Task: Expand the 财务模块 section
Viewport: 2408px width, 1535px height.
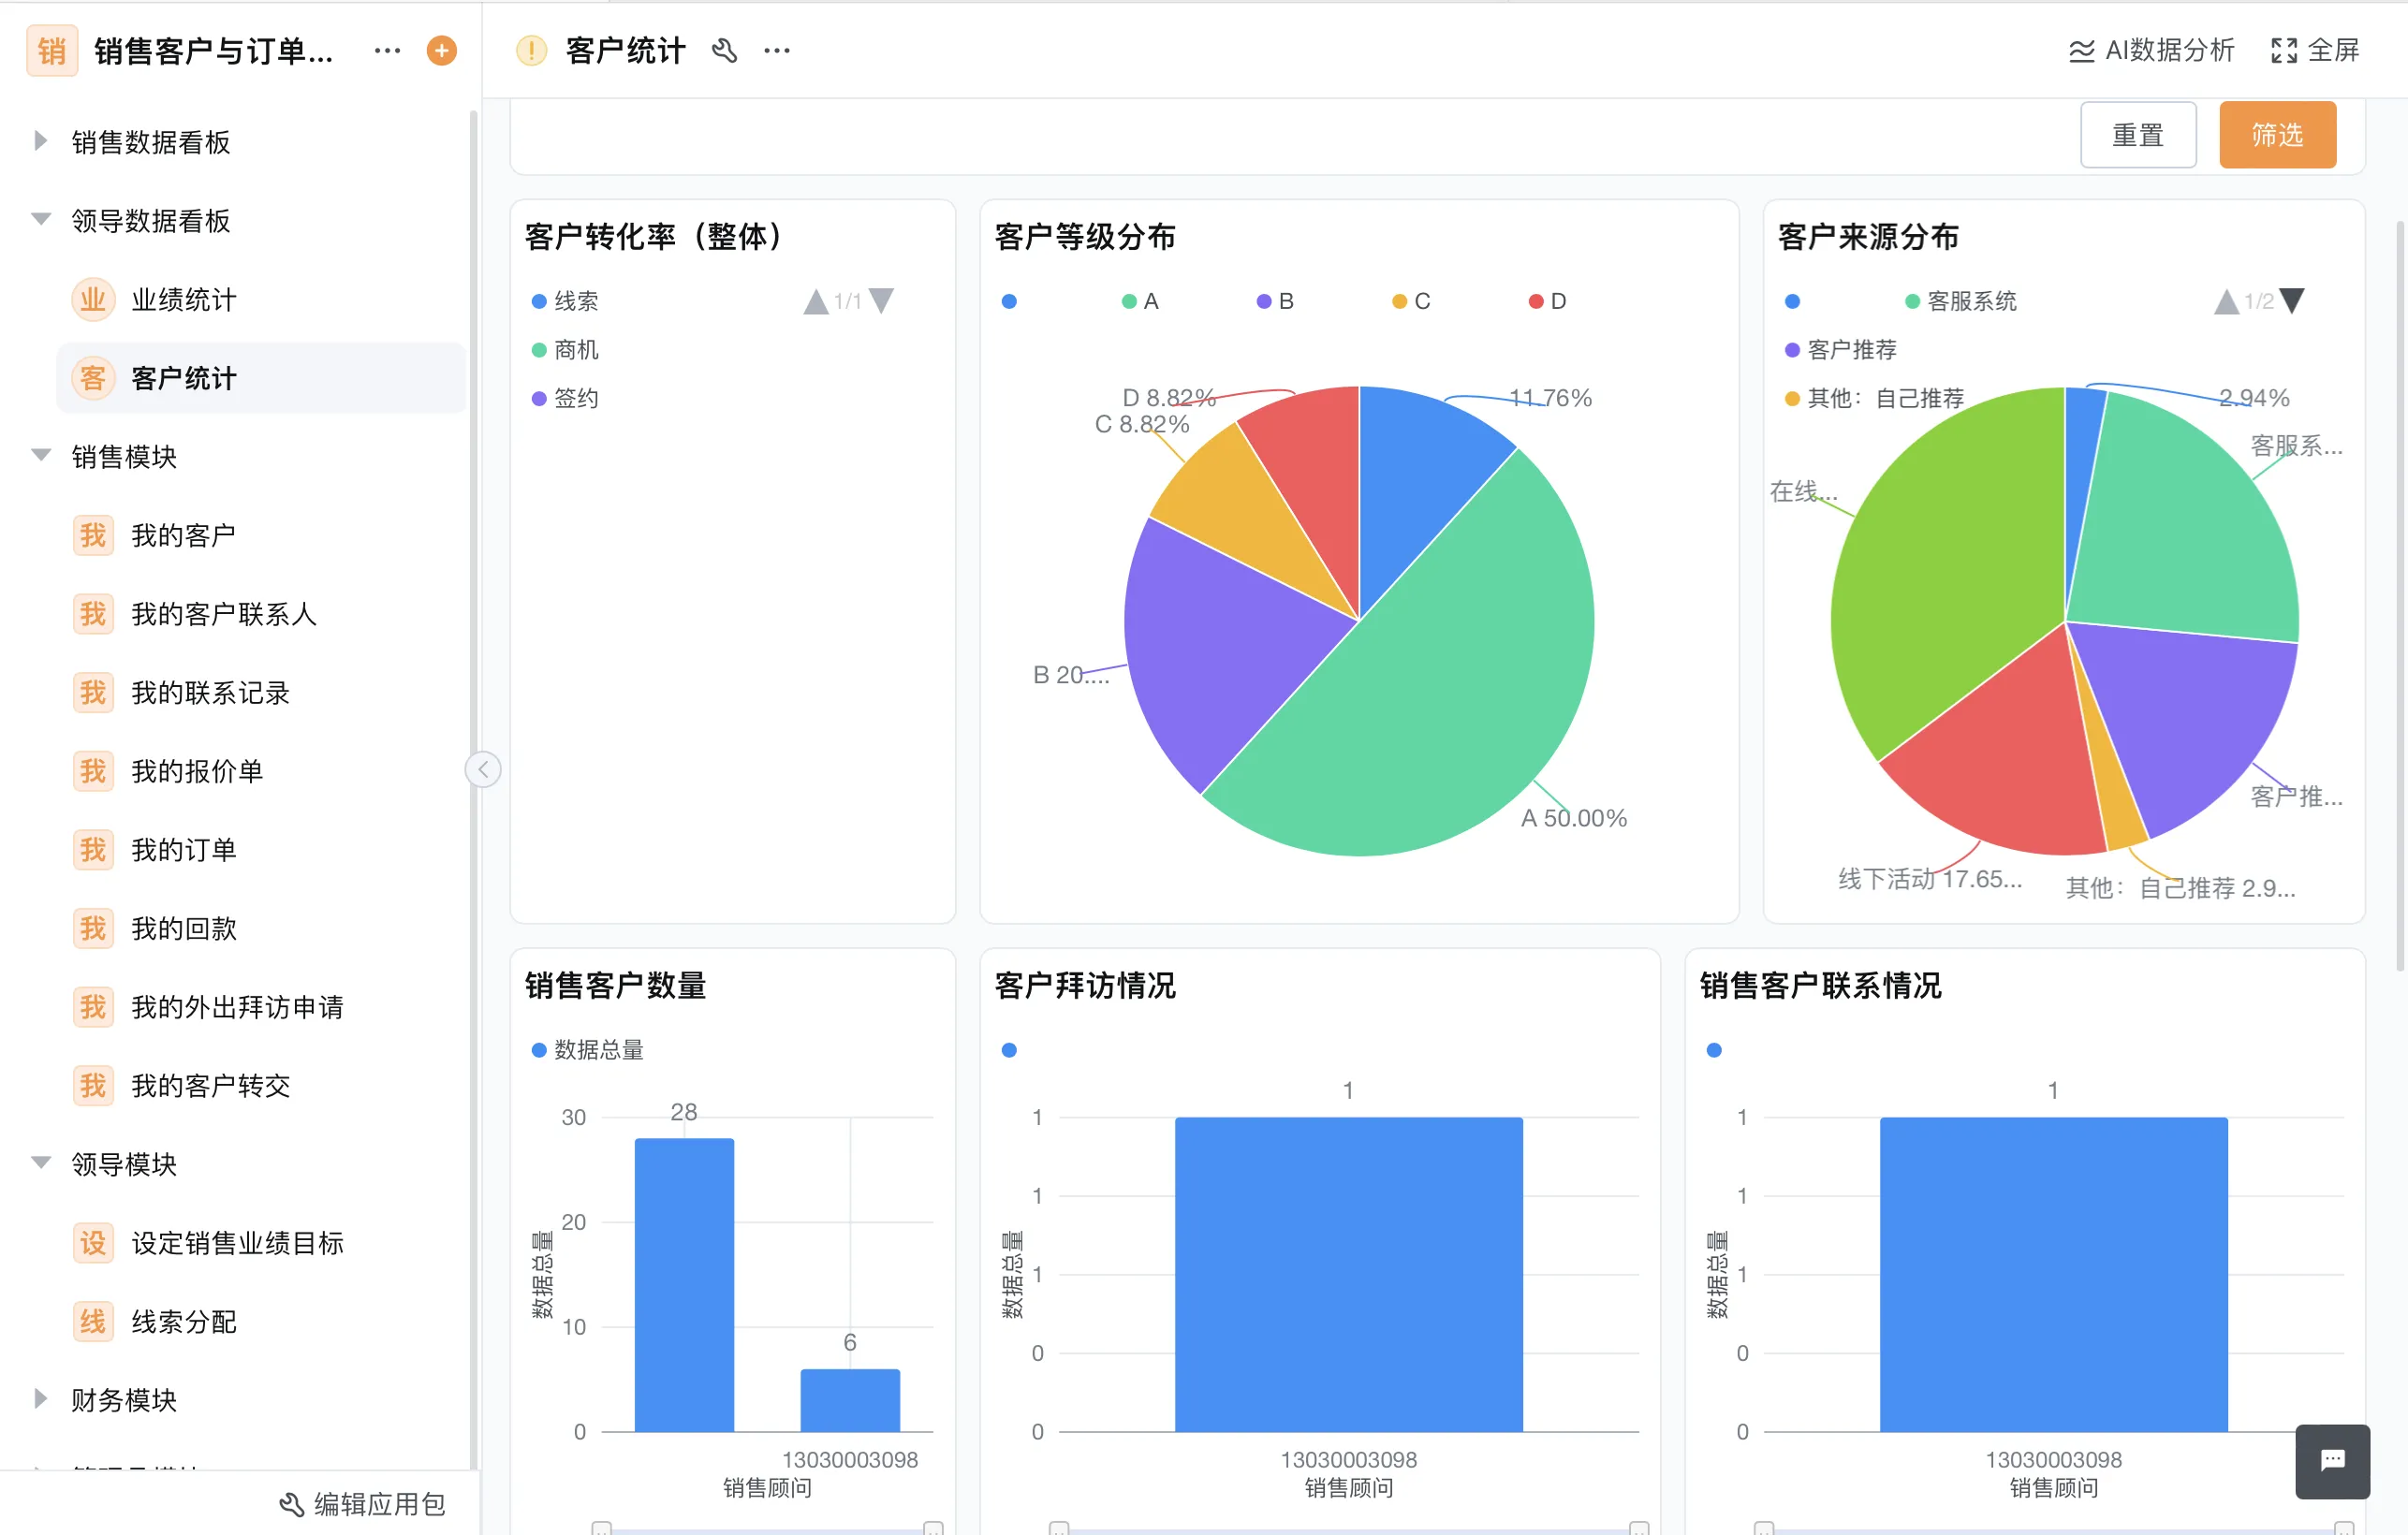Action: (x=40, y=1400)
